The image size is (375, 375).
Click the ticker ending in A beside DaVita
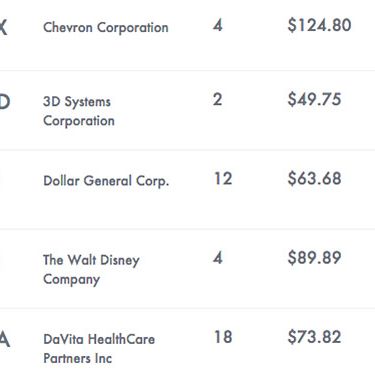coord(5,340)
